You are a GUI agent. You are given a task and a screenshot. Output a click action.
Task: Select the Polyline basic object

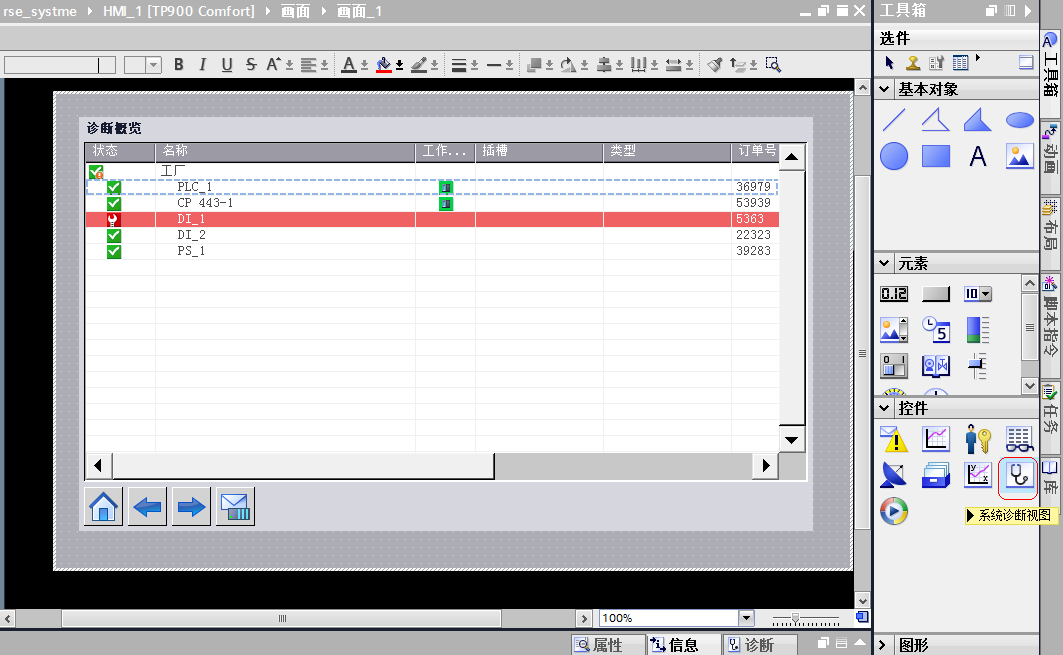click(936, 120)
